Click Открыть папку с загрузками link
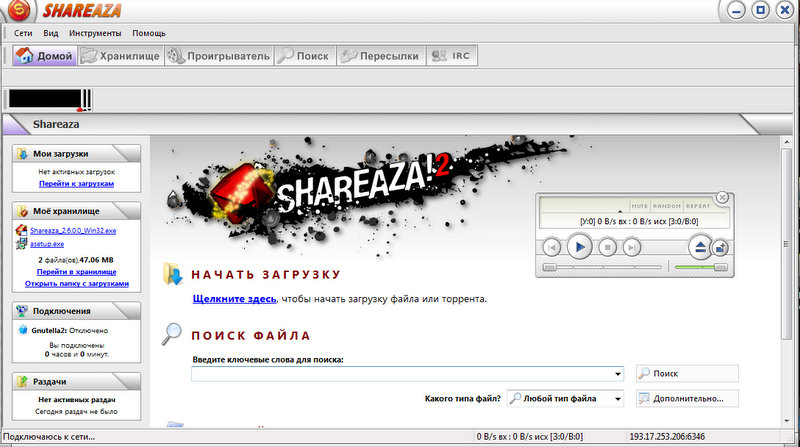 click(77, 284)
